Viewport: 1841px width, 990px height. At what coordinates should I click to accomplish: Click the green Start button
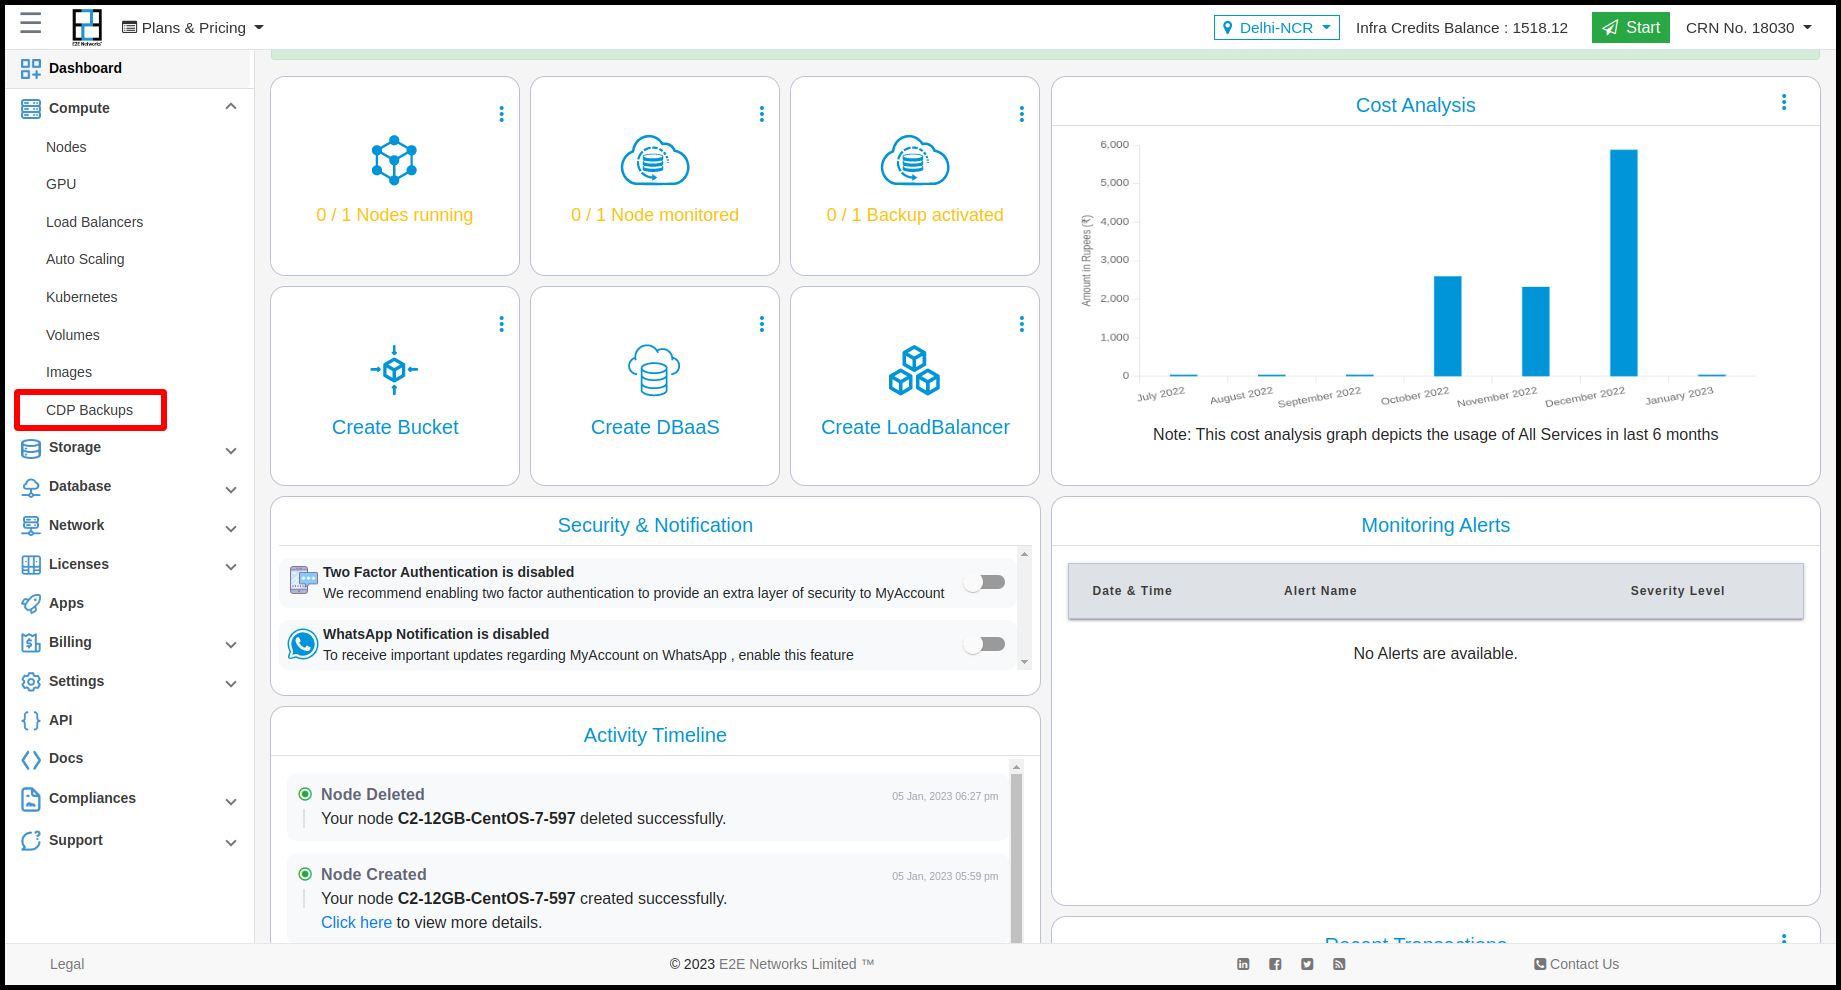1630,28
